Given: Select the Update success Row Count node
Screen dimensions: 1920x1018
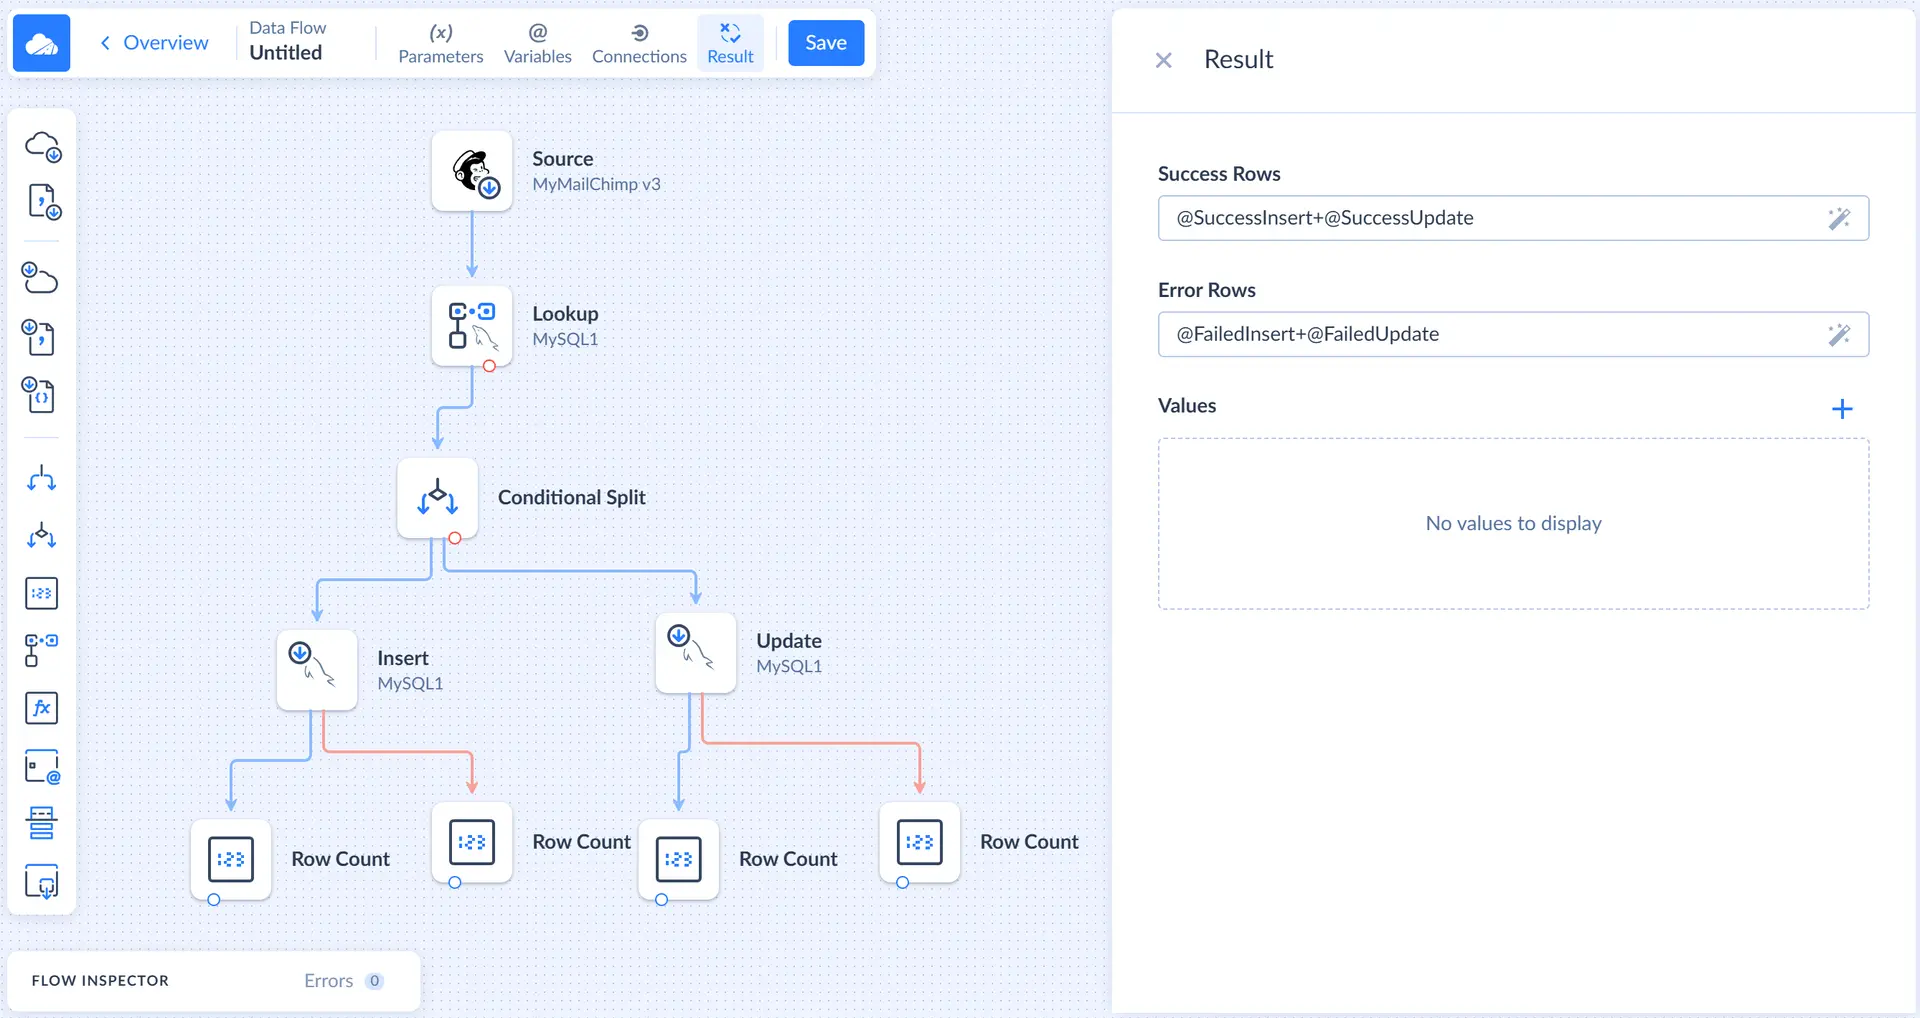Looking at the screenshot, I should pos(679,859).
